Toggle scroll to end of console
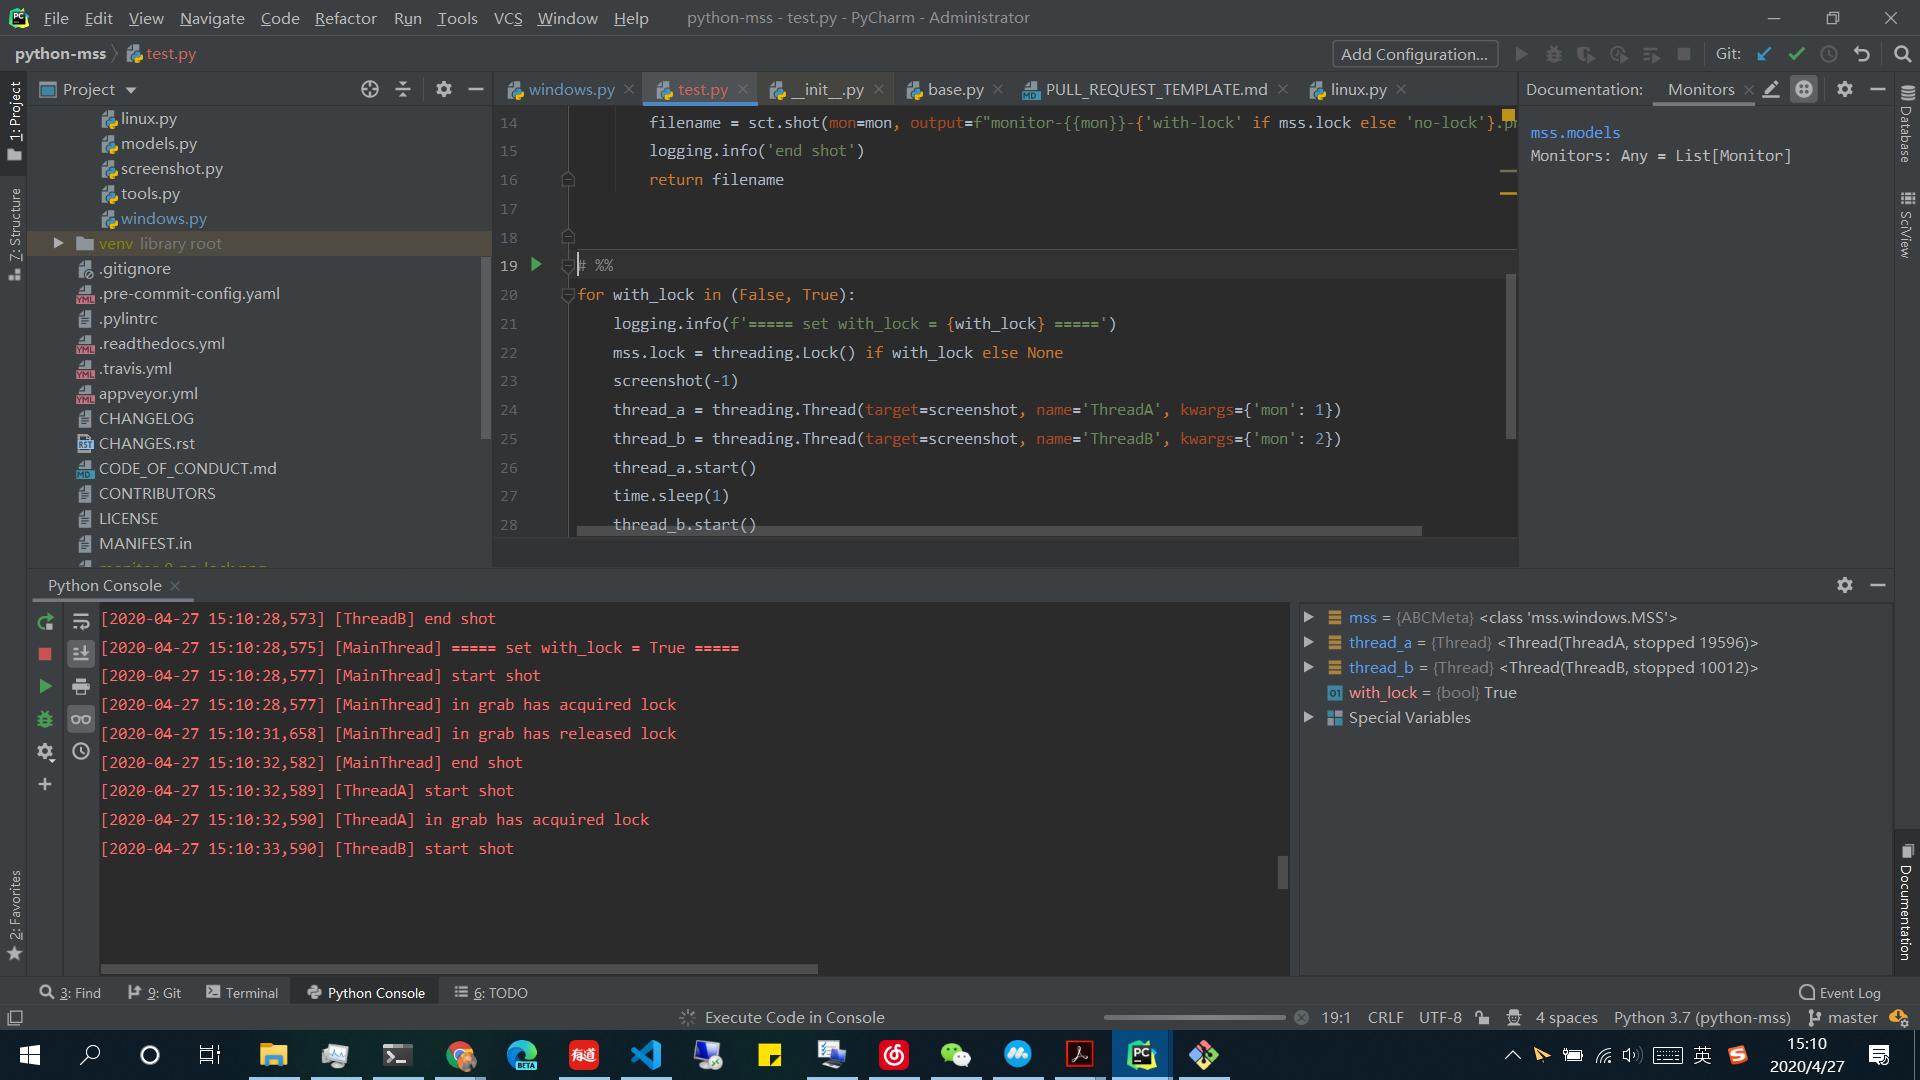 pyautogui.click(x=81, y=654)
